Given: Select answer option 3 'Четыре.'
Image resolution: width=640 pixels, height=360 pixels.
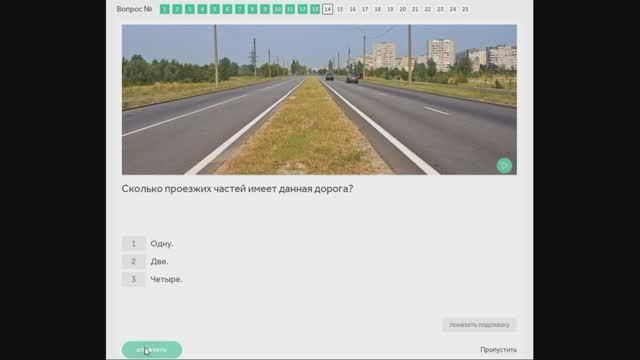Looking at the screenshot, I should [x=152, y=280].
